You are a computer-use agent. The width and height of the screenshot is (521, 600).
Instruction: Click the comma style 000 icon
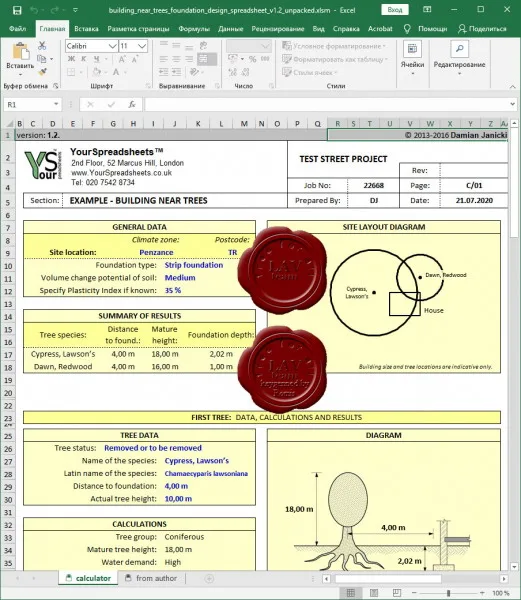[x=265, y=59]
